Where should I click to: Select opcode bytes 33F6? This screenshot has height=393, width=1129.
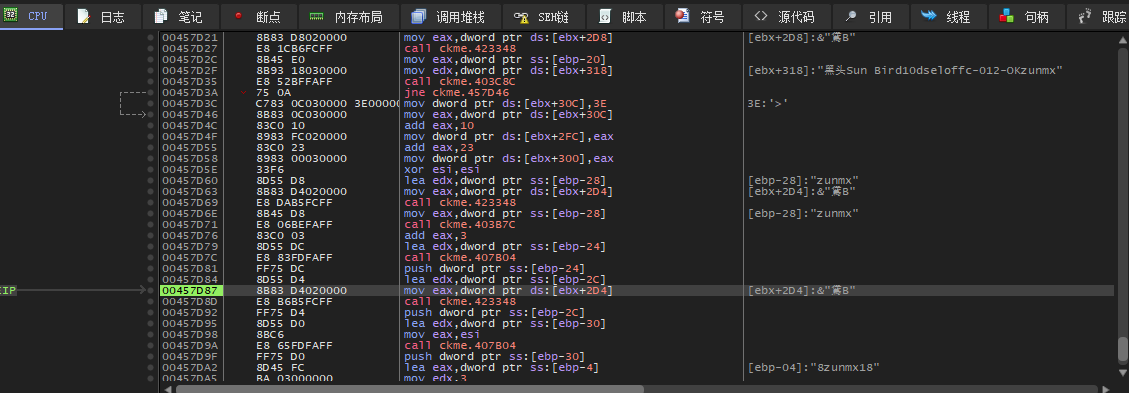pos(268,169)
